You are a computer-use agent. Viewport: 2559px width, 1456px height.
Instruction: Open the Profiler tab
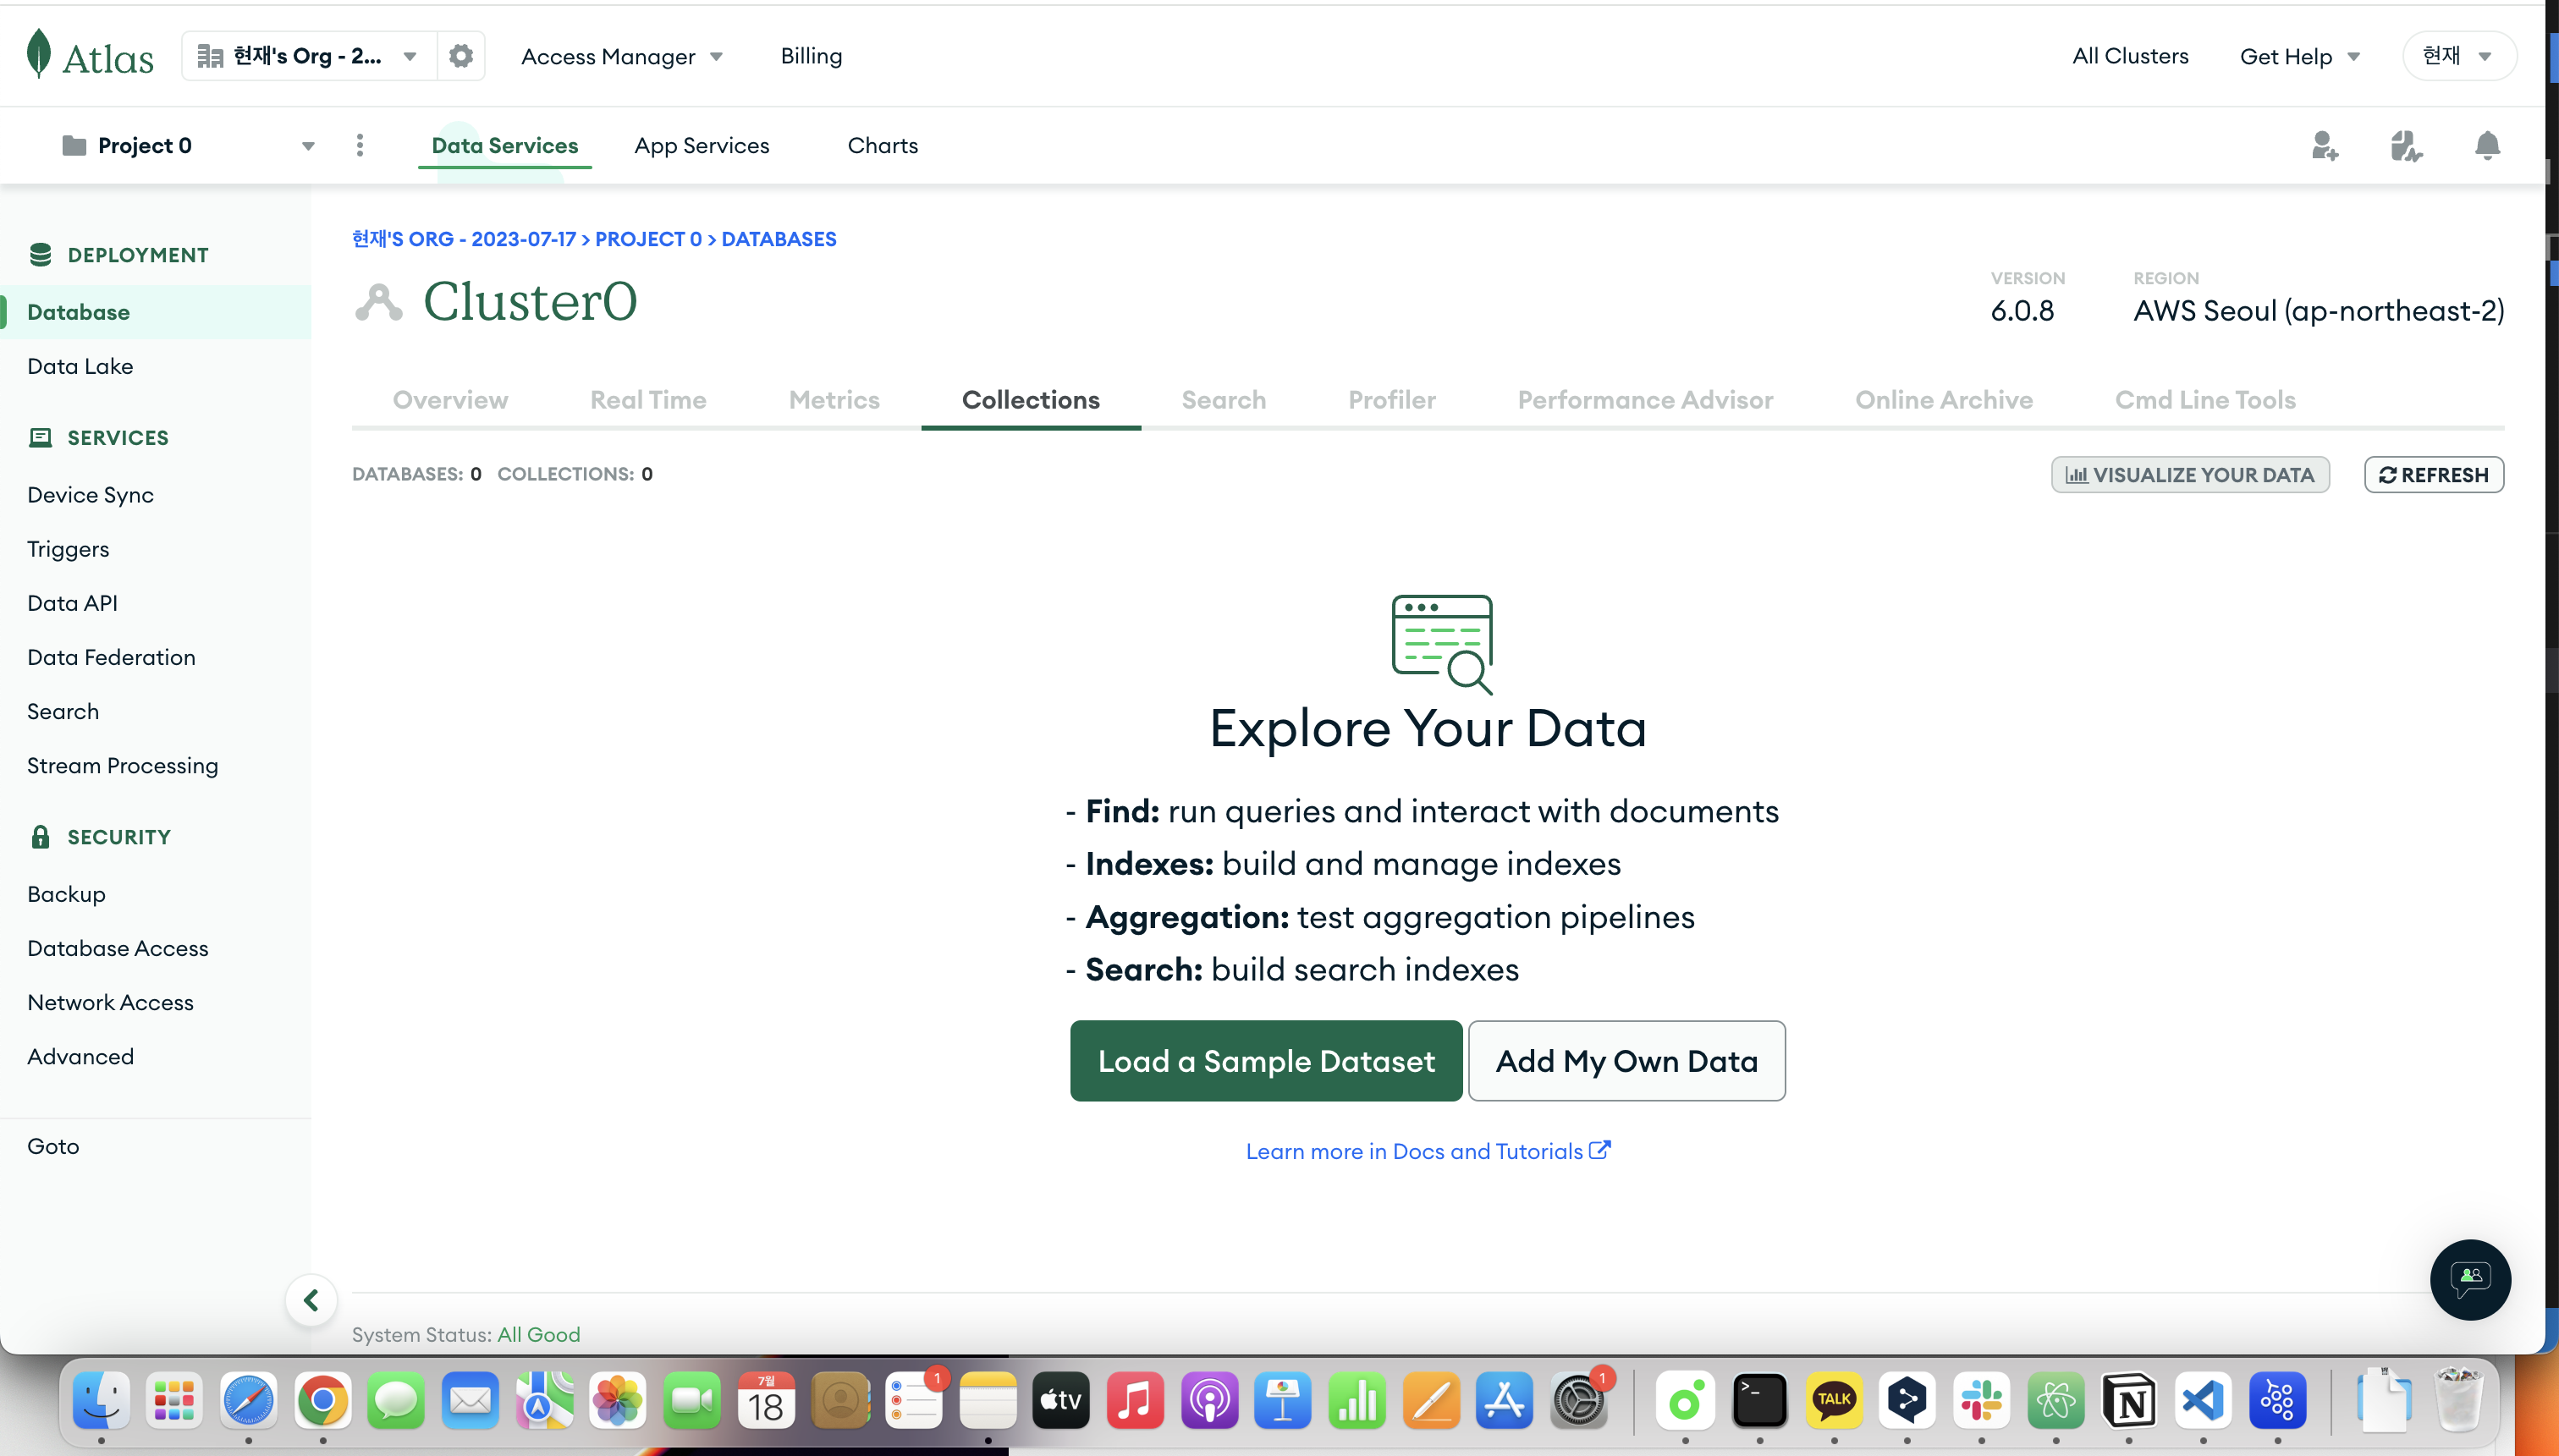[1392, 400]
